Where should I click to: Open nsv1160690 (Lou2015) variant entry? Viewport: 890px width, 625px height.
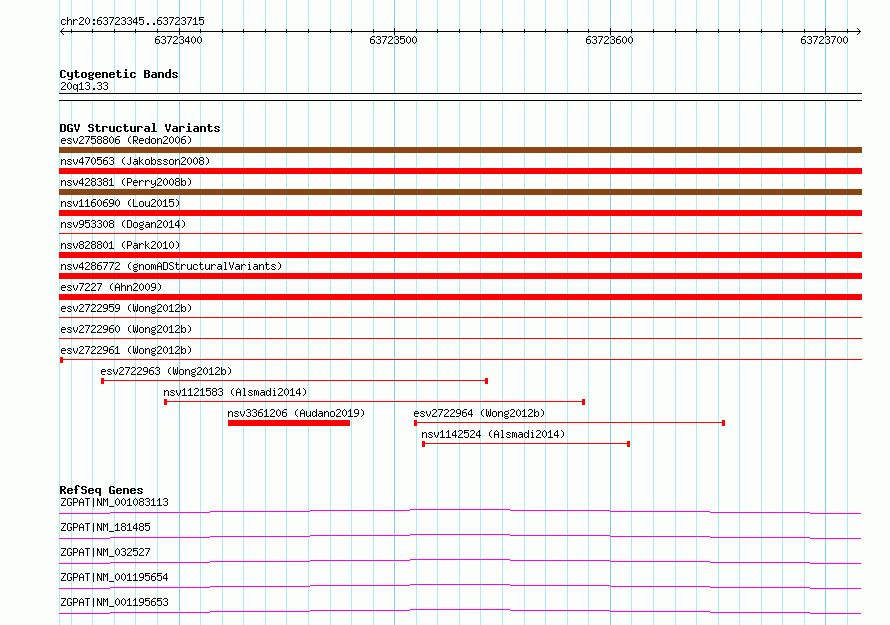(120, 203)
